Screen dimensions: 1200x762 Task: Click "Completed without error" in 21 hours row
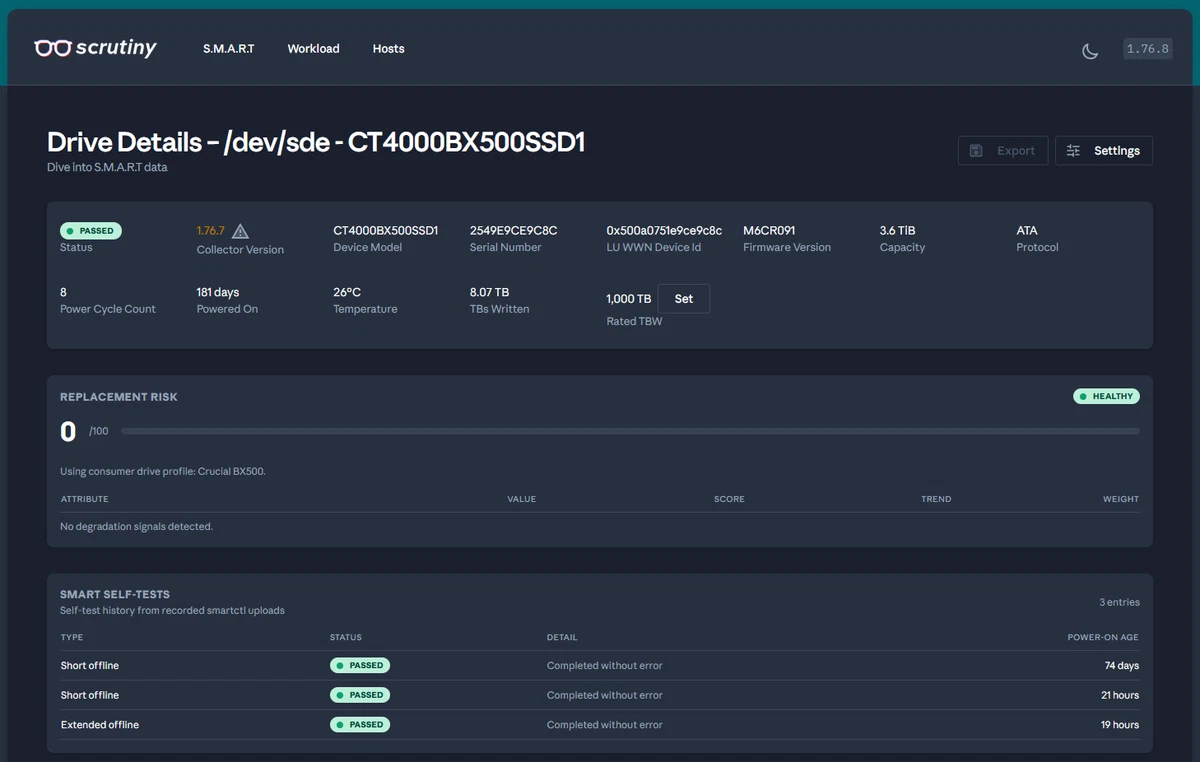point(605,695)
